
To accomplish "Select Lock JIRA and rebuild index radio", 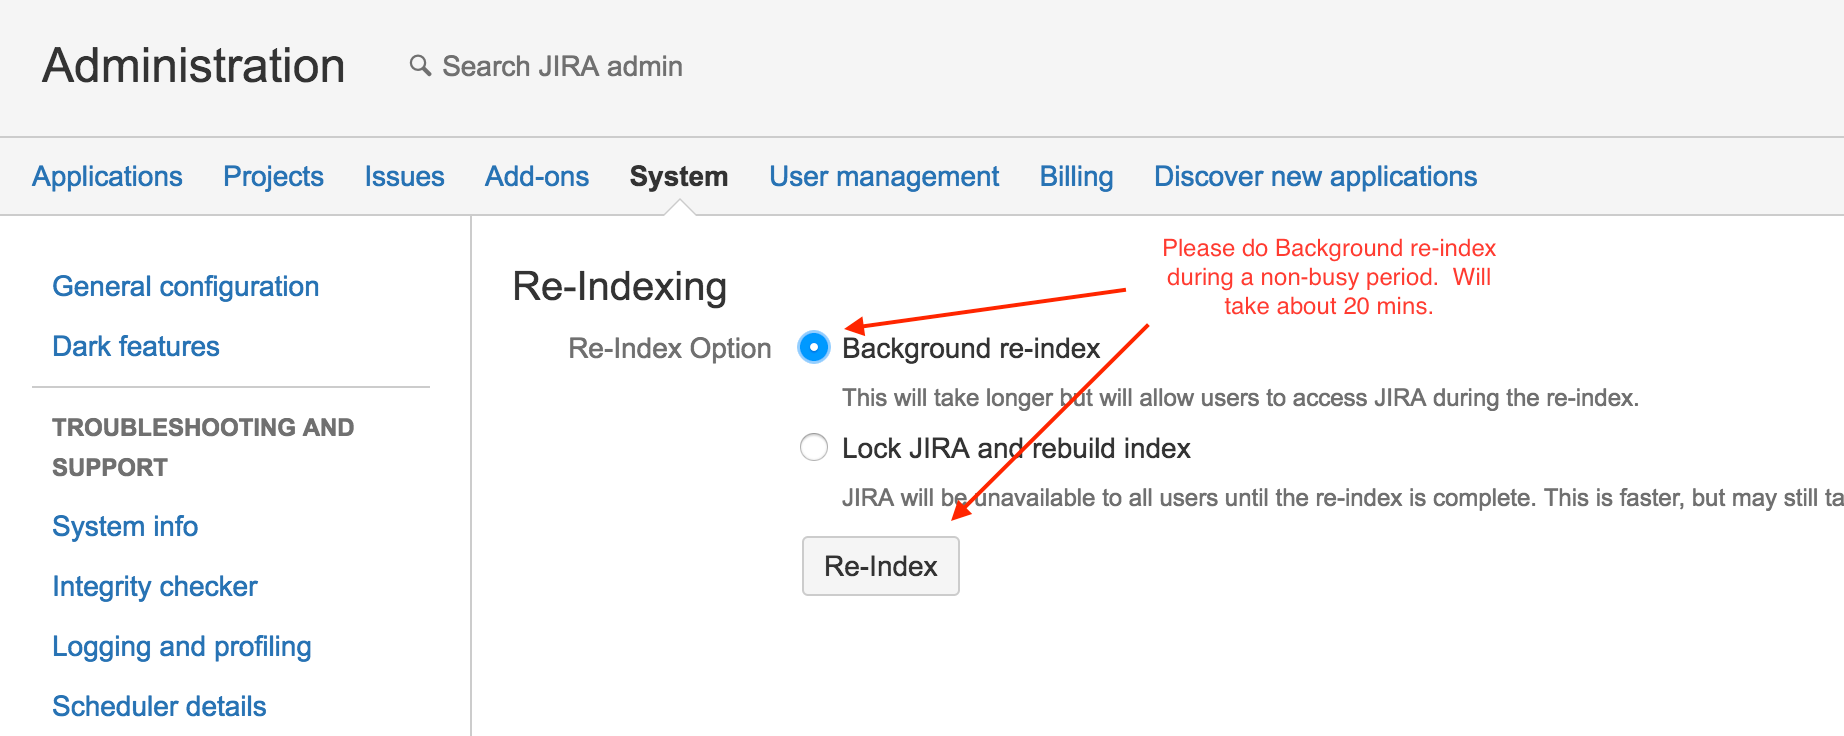I will point(814,447).
